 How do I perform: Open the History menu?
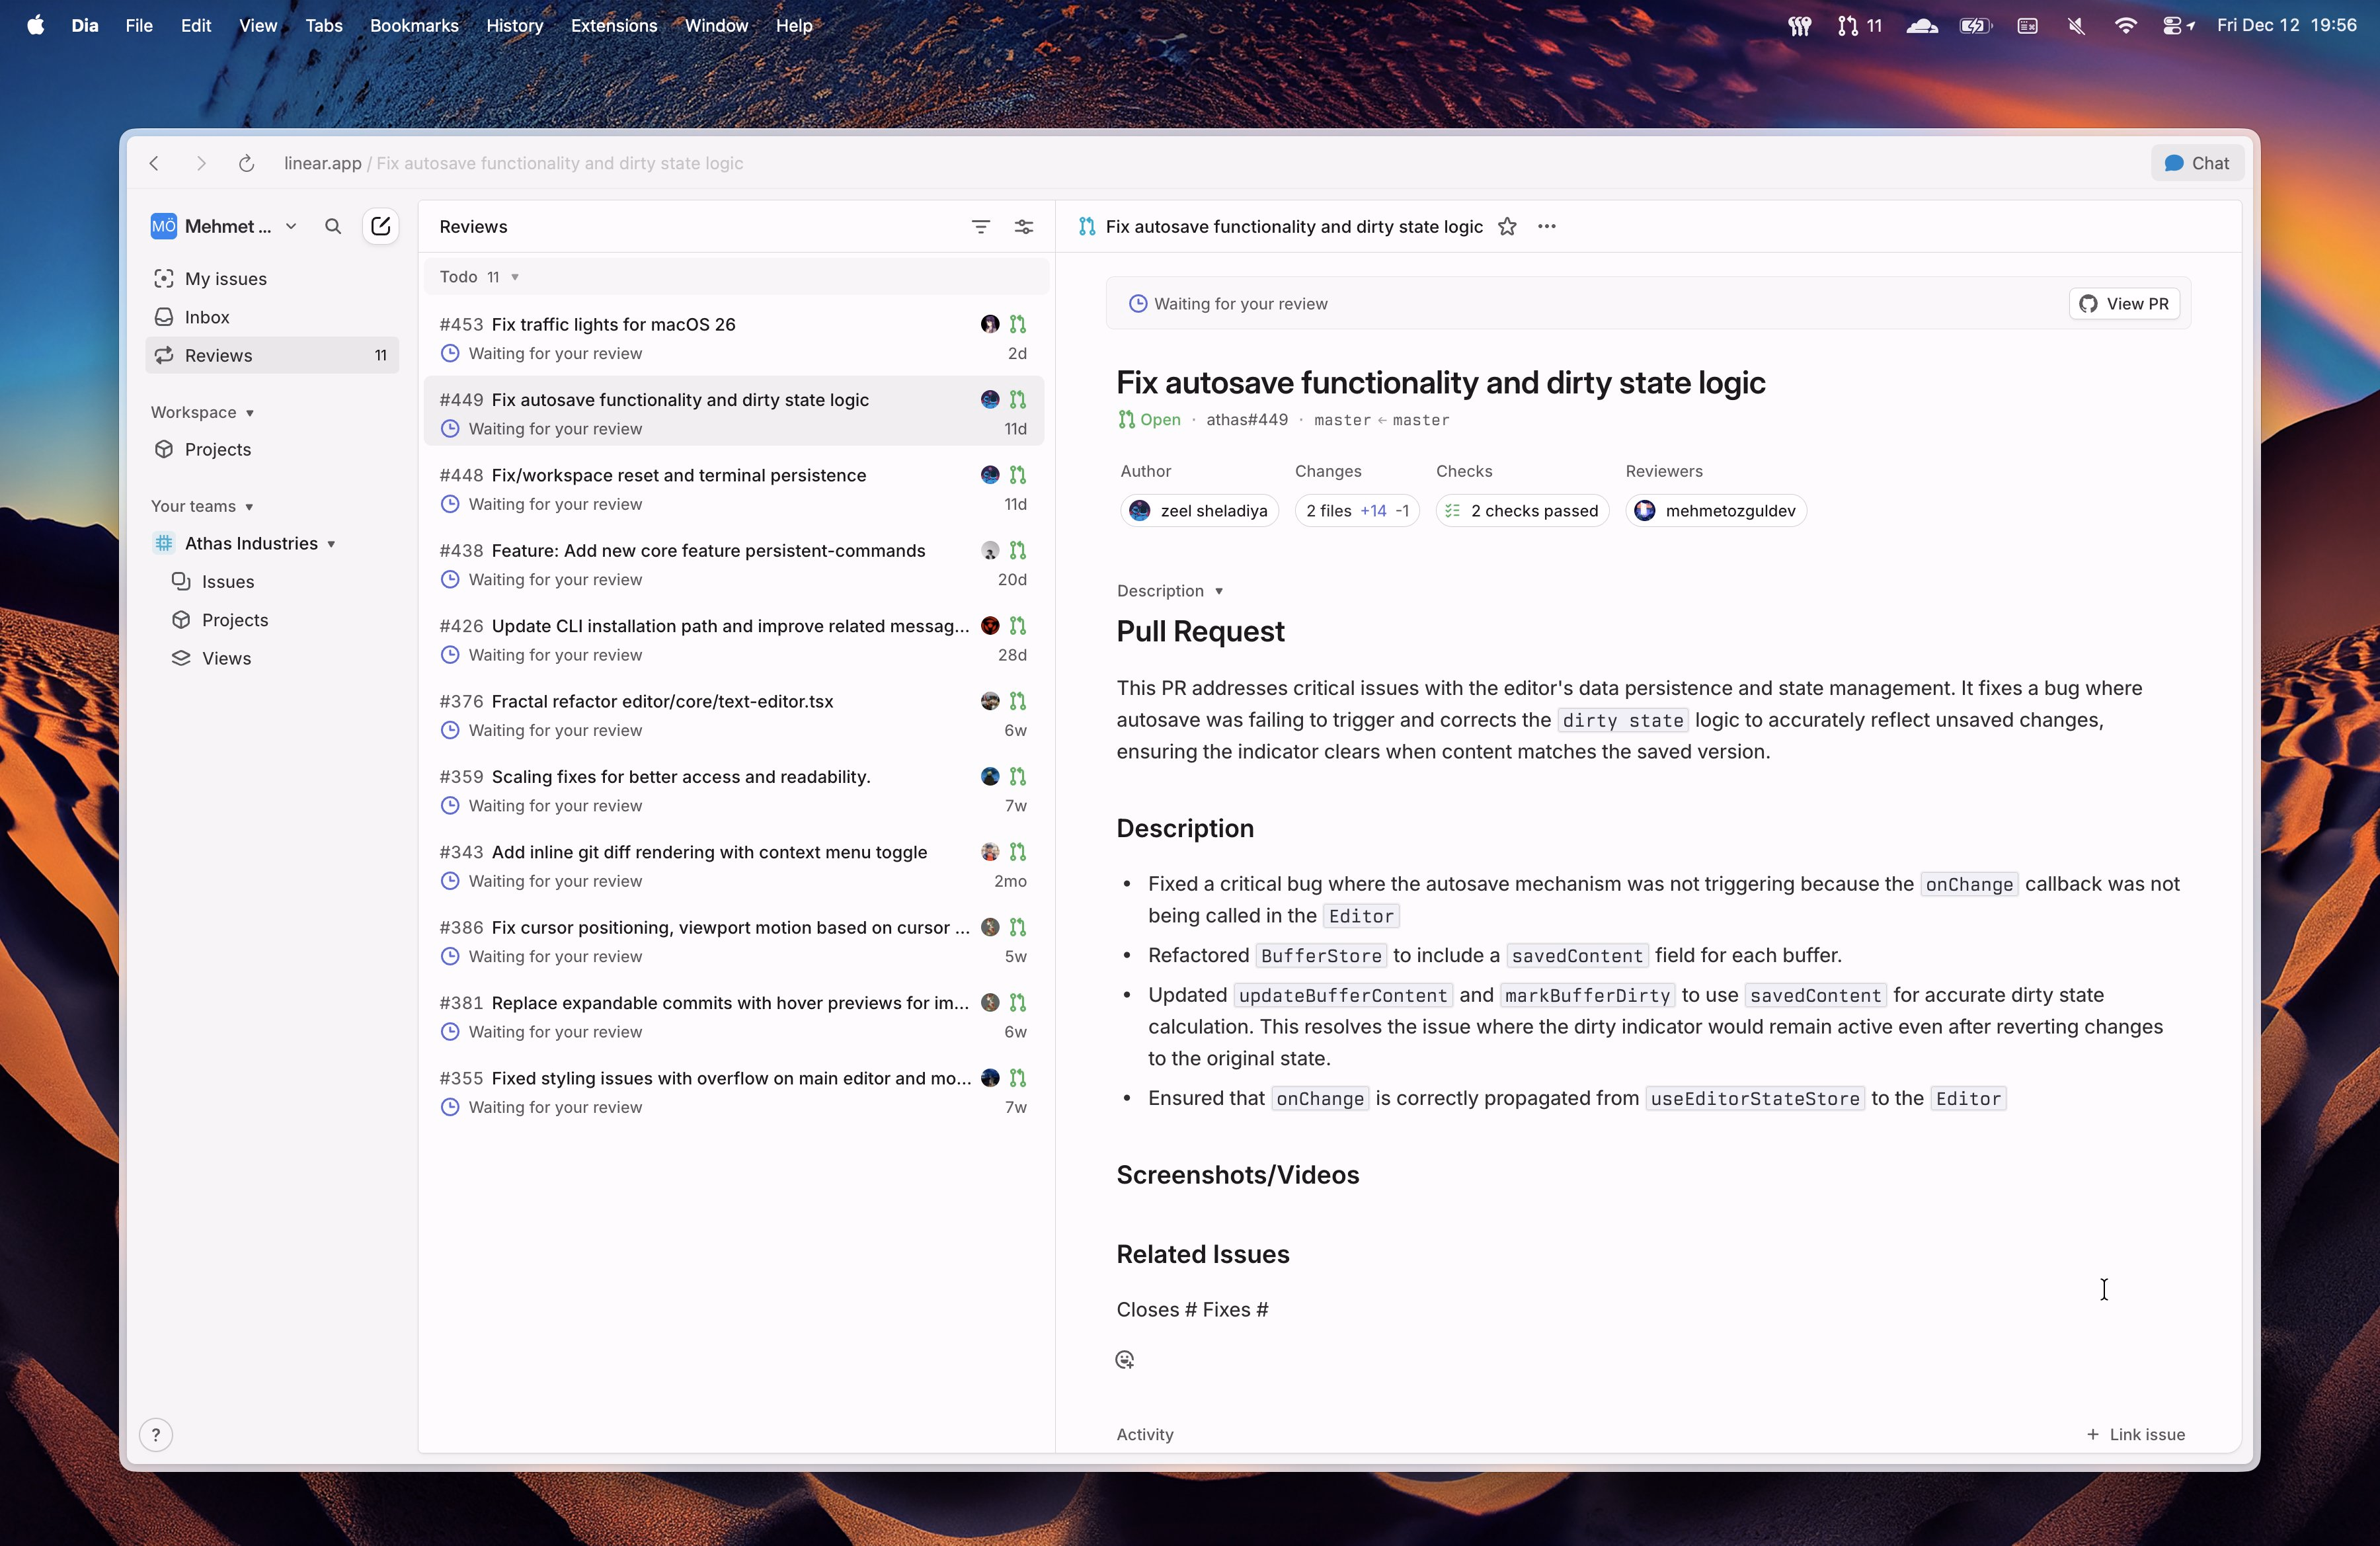[x=514, y=25]
